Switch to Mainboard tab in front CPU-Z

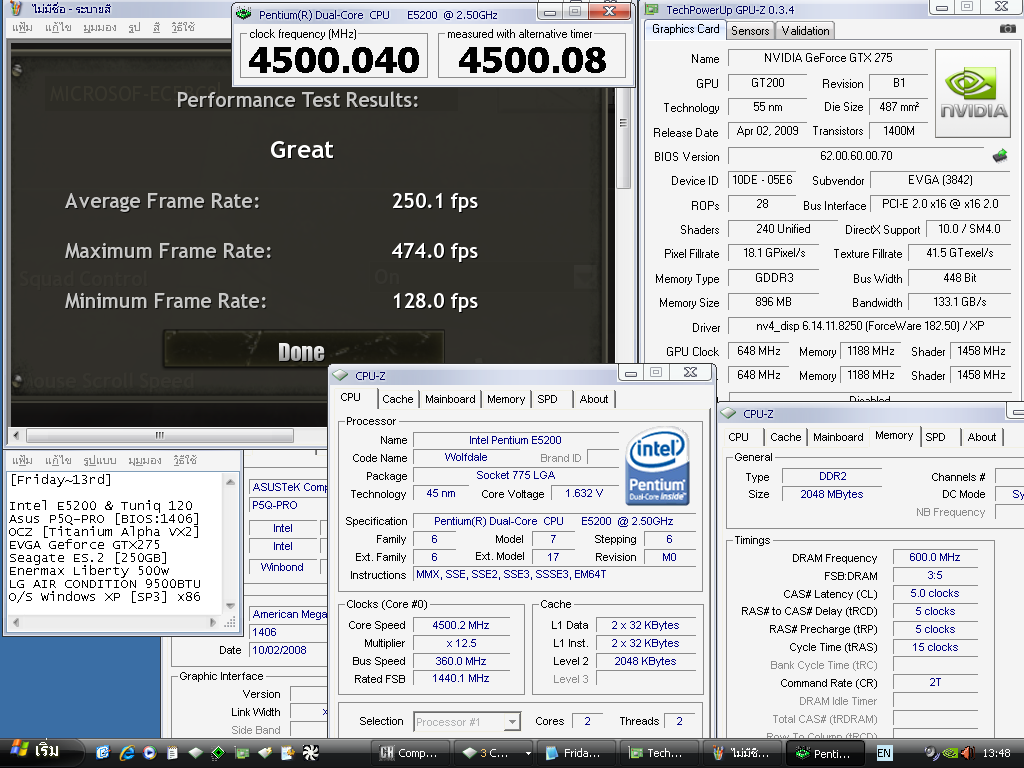450,399
